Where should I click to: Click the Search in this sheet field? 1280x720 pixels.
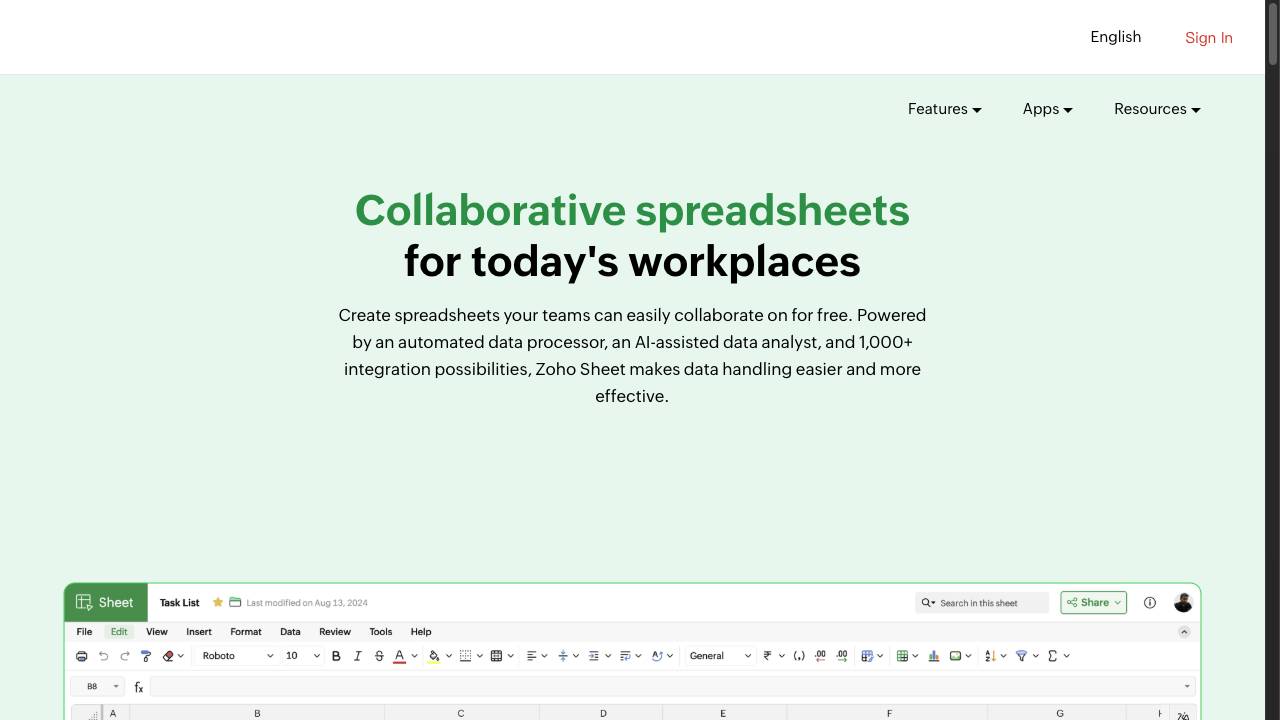982,603
